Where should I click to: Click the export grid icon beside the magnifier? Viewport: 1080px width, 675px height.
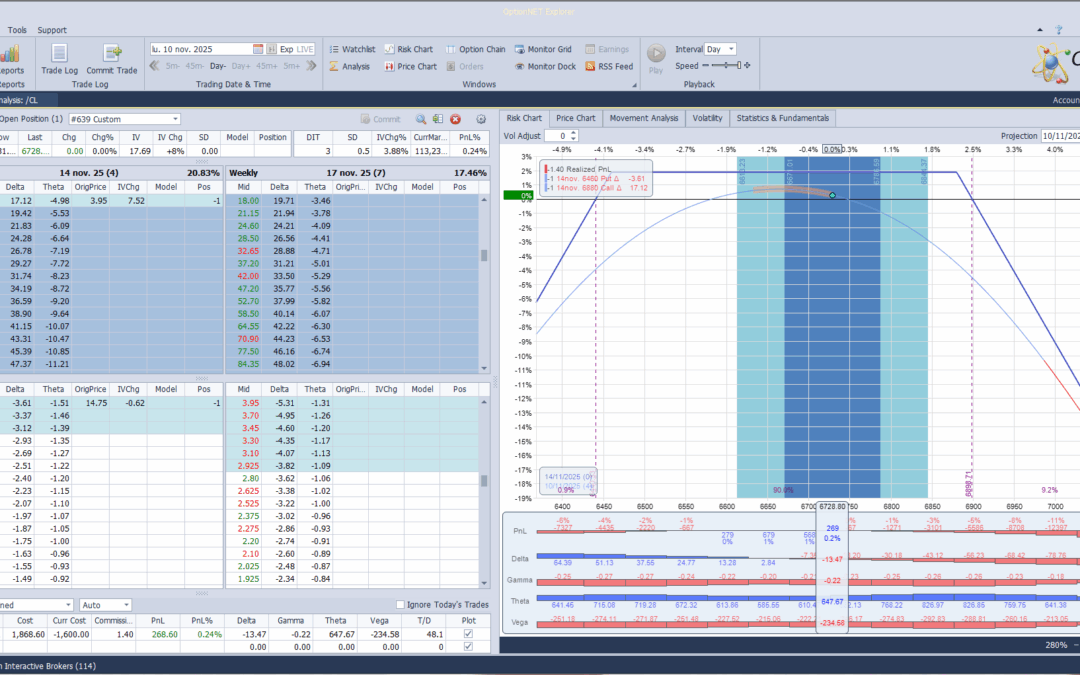(x=437, y=119)
